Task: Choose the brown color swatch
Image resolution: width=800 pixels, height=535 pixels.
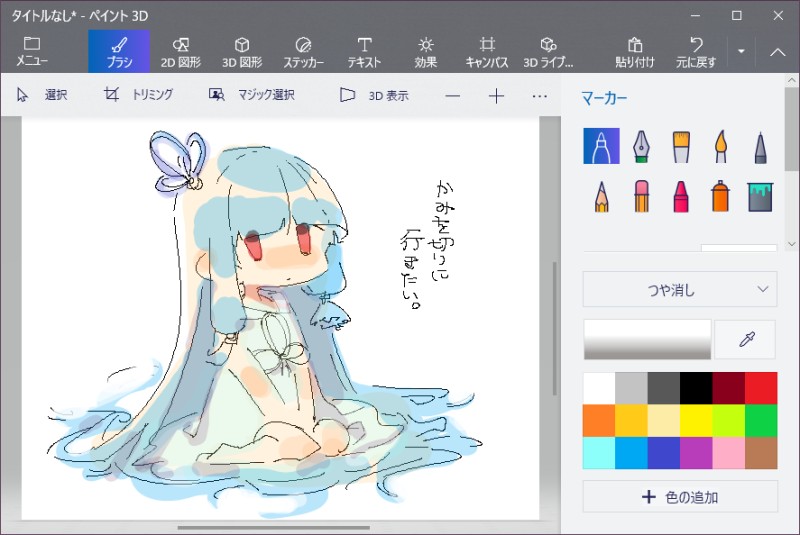Action: click(761, 453)
